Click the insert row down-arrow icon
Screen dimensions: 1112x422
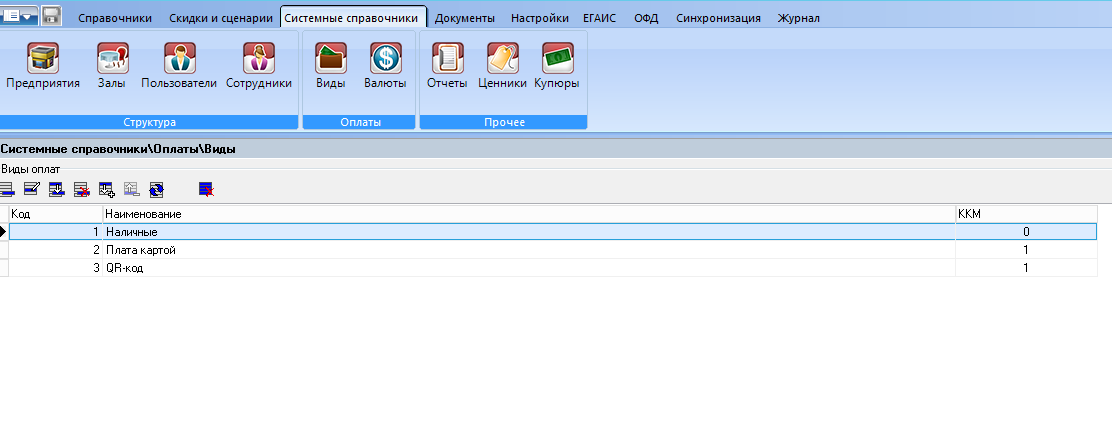click(57, 189)
